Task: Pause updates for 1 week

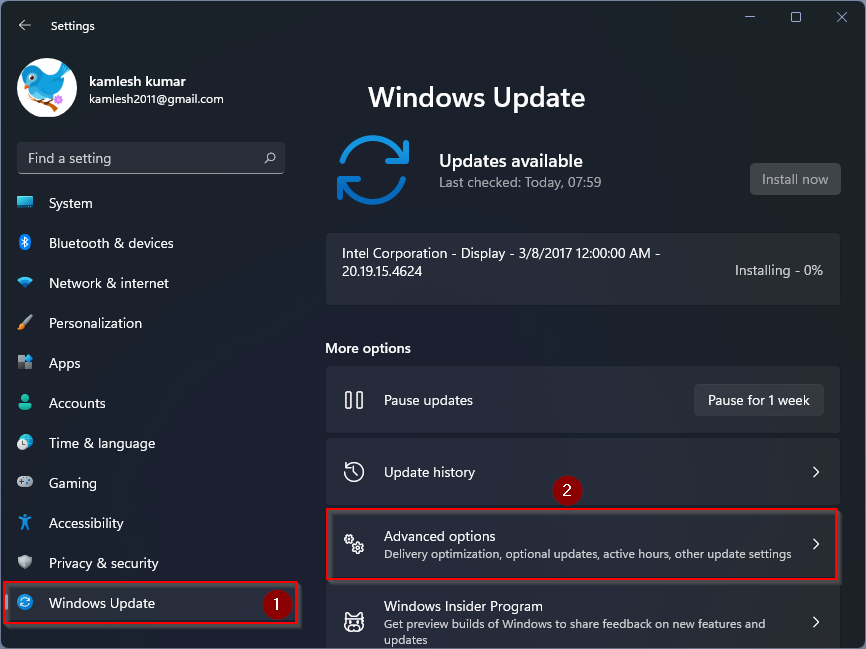Action: [x=758, y=400]
